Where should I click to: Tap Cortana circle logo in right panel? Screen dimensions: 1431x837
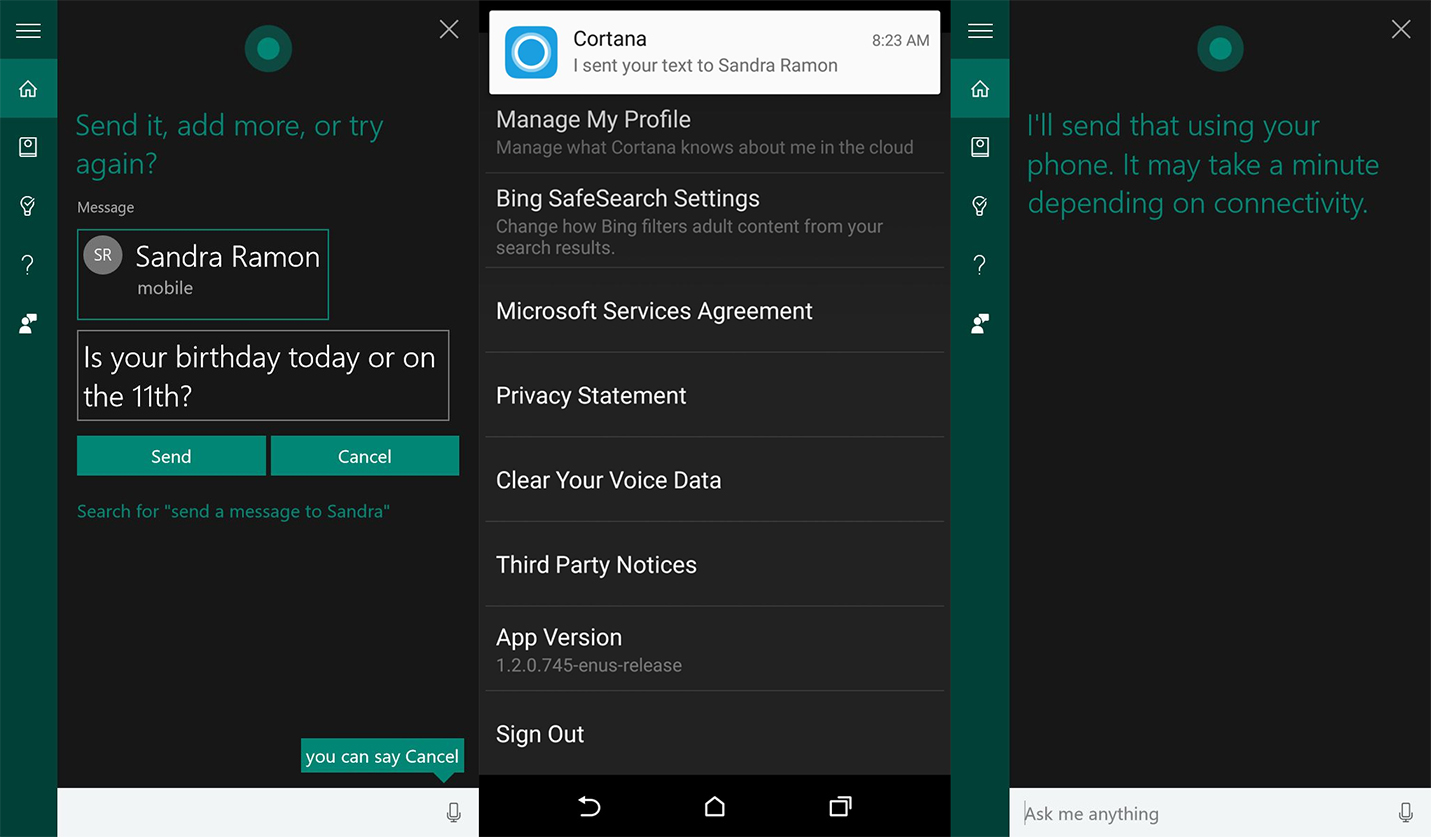point(1220,48)
